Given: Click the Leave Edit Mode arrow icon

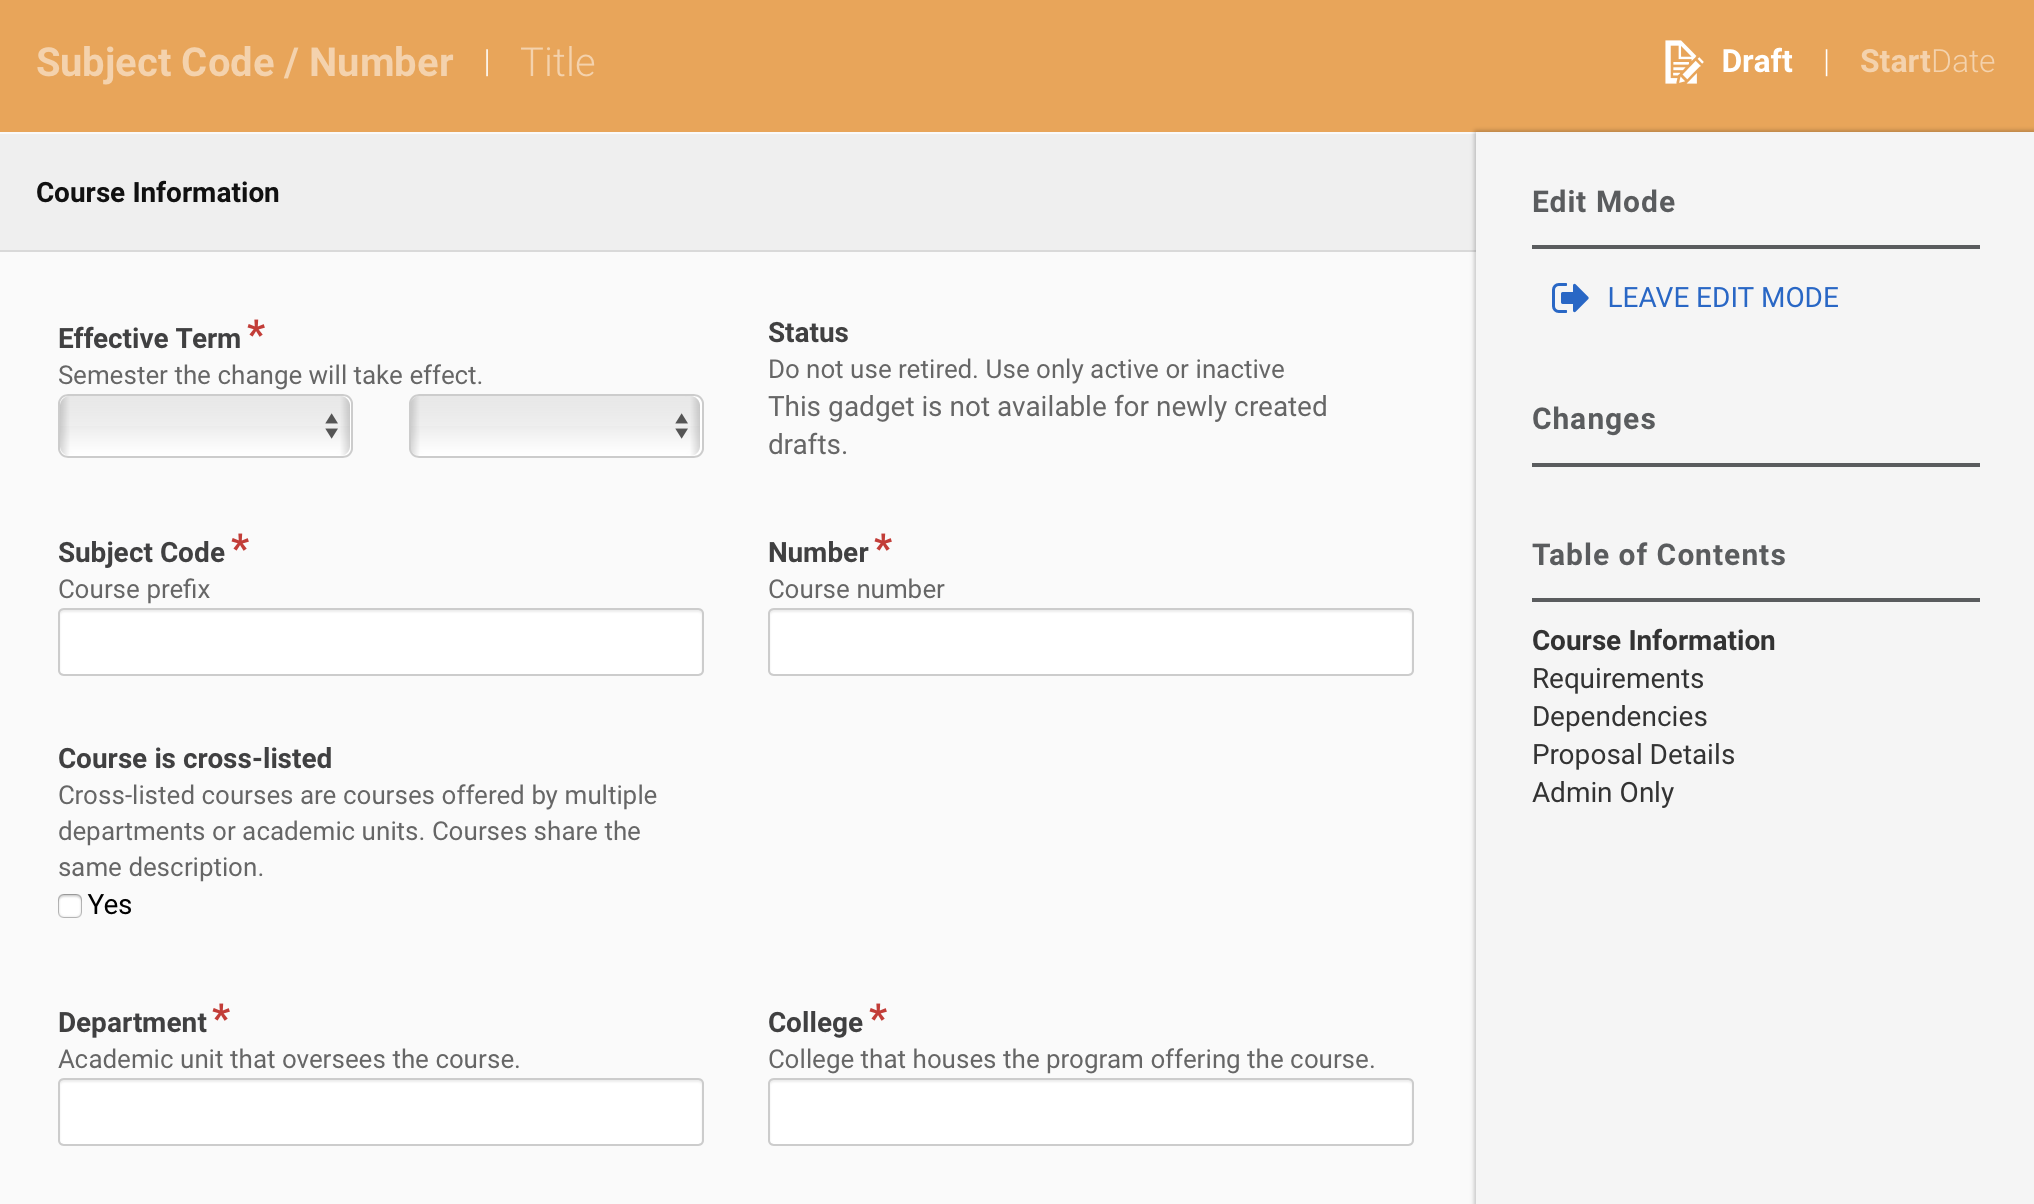Looking at the screenshot, I should (x=1570, y=298).
